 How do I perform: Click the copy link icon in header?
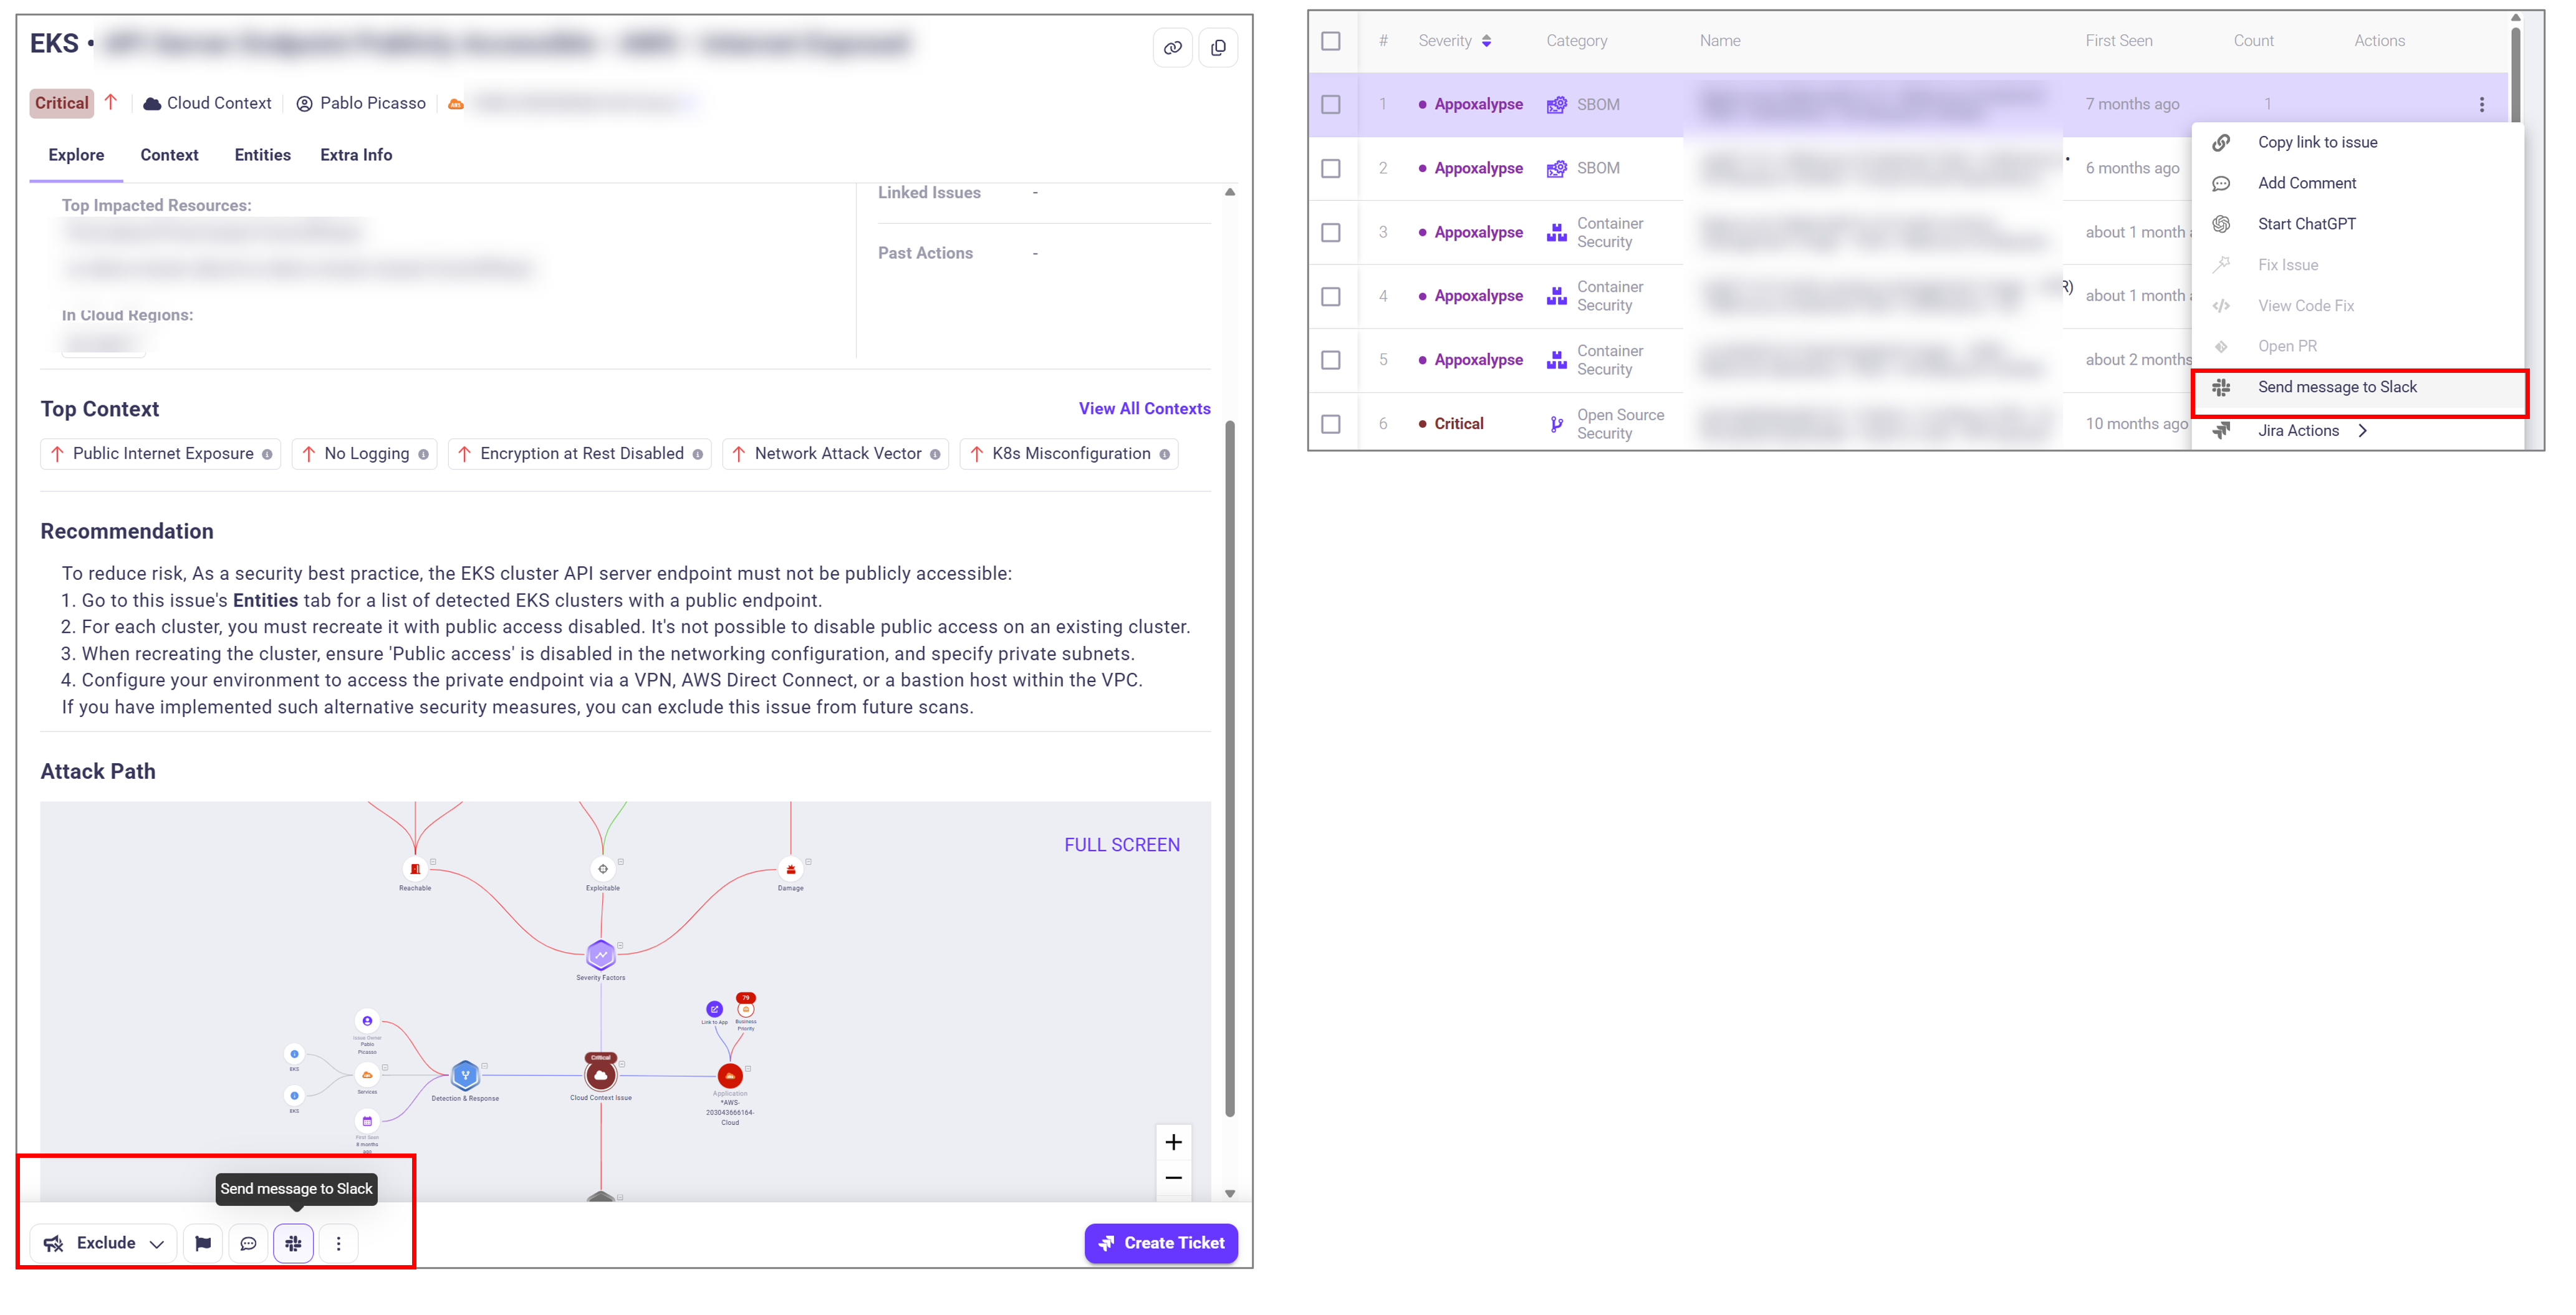[1172, 47]
